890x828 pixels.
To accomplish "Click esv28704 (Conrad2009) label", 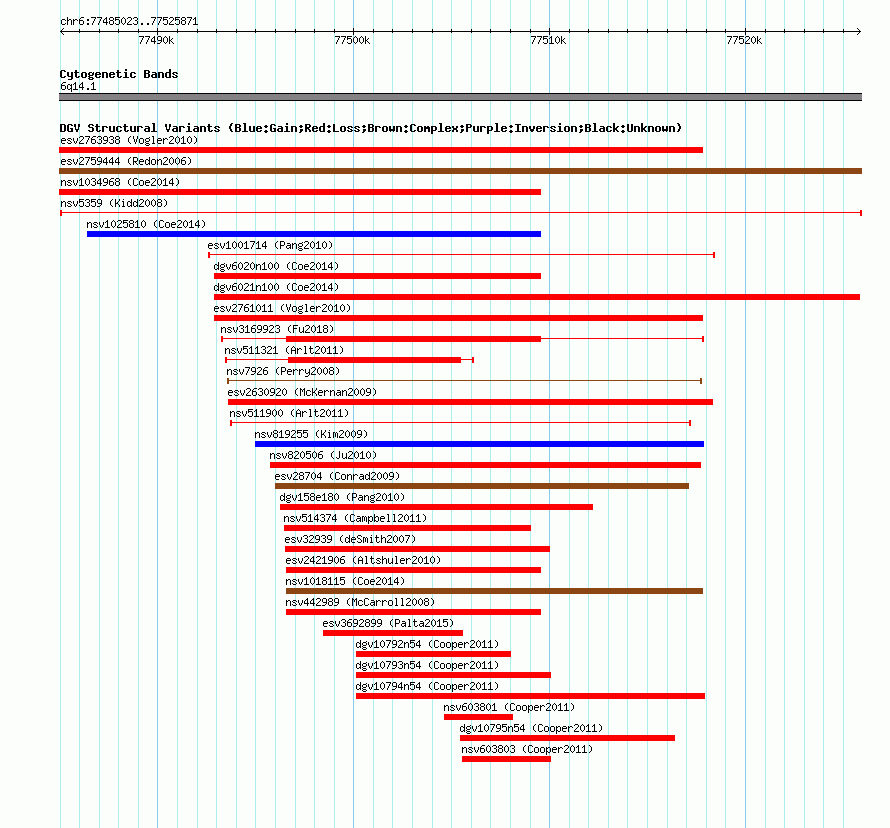I will pos(337,476).
